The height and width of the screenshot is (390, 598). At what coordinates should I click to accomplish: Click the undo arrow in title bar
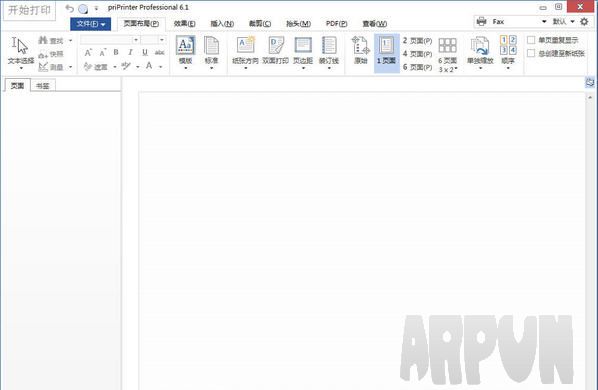coord(69,8)
